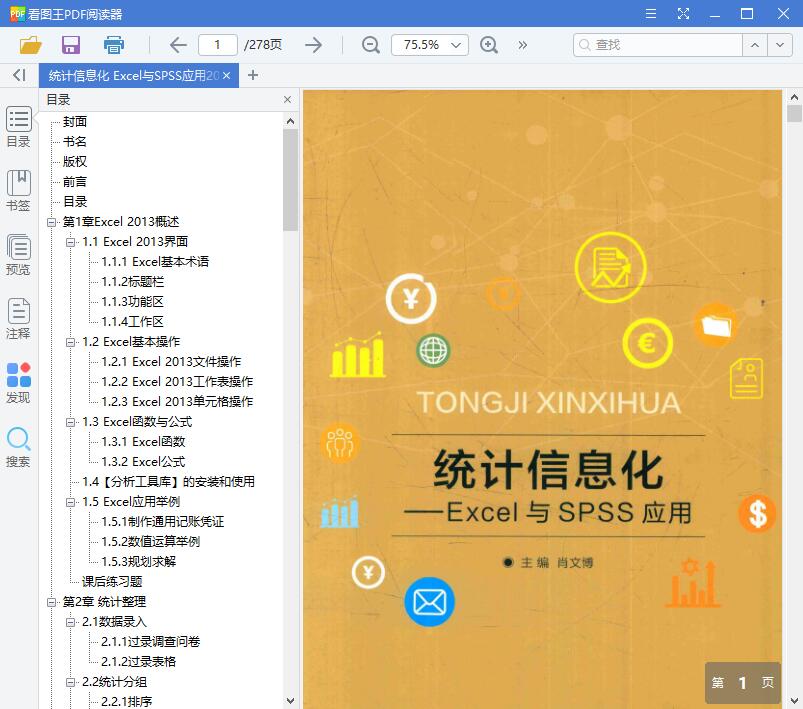803x709 pixels.
Task: Open 1.3.2 Excel公式 section
Action: point(143,462)
